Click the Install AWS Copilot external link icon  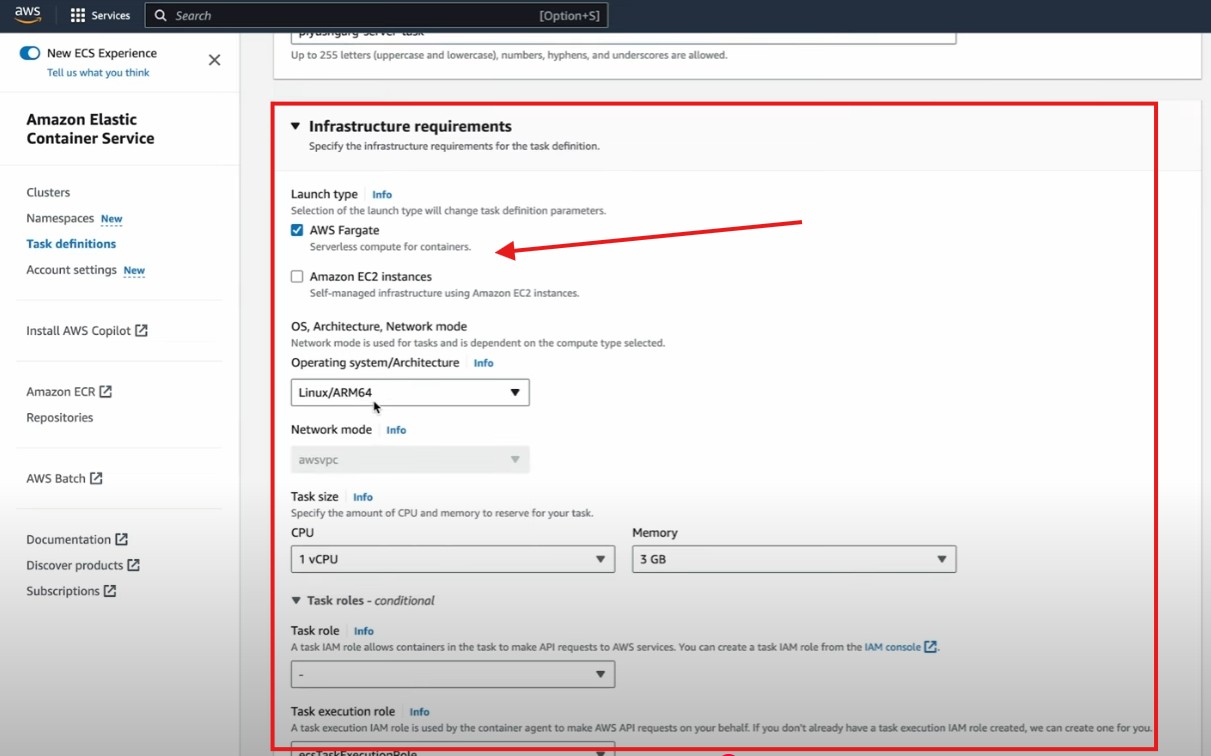coord(142,330)
